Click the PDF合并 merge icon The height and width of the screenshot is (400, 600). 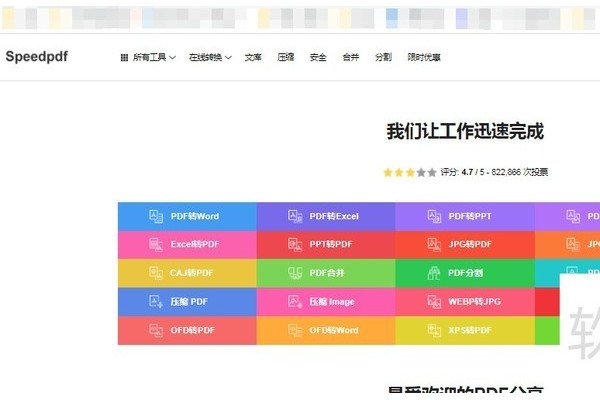(295, 273)
